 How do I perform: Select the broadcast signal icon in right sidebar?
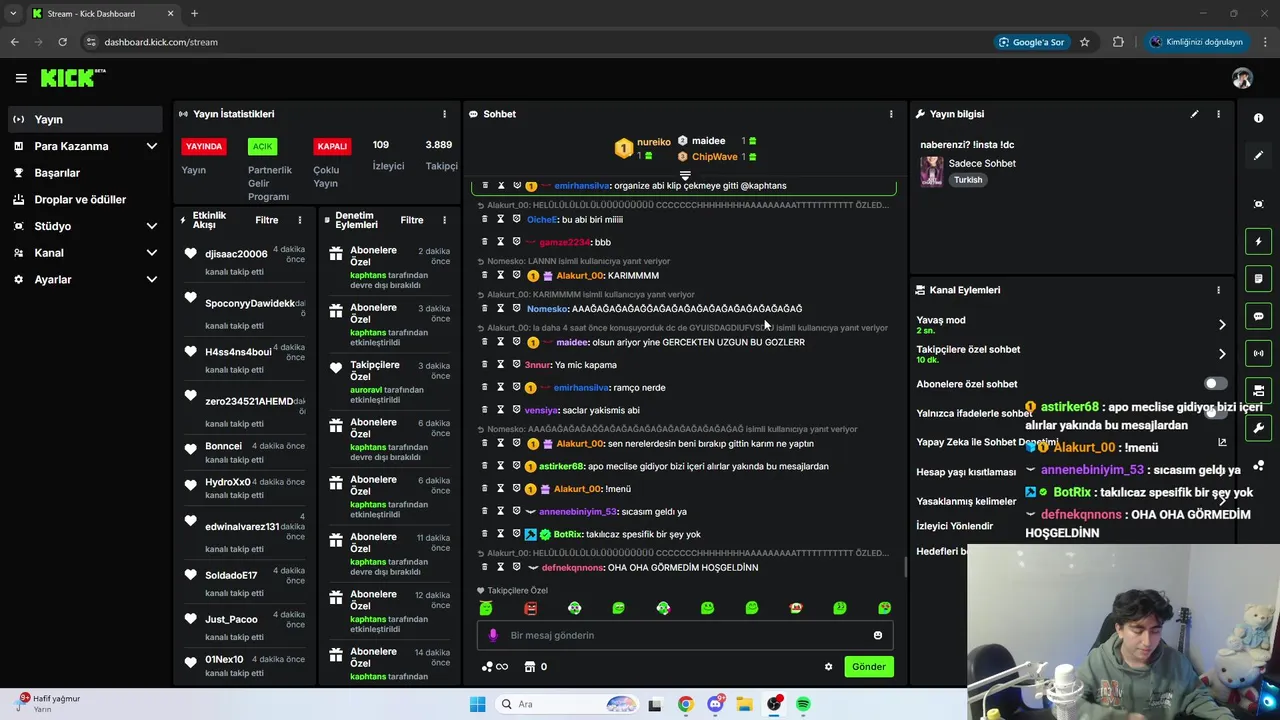pos(1258,353)
